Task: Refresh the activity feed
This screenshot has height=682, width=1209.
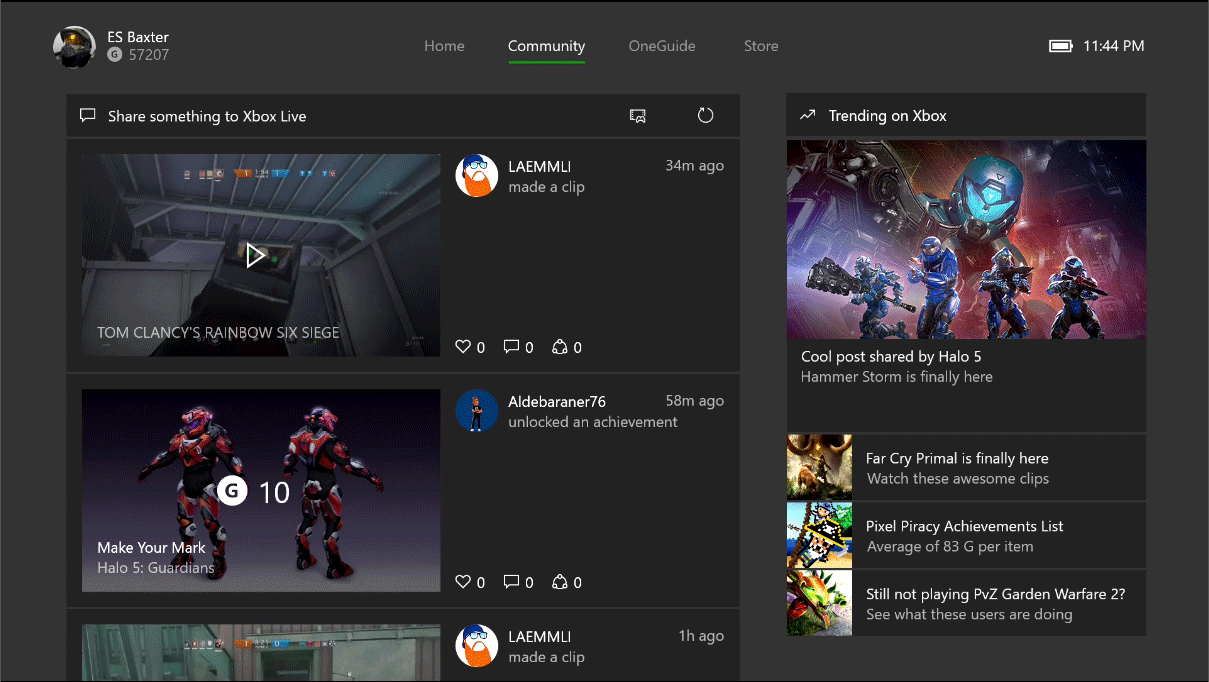Action: (x=705, y=116)
